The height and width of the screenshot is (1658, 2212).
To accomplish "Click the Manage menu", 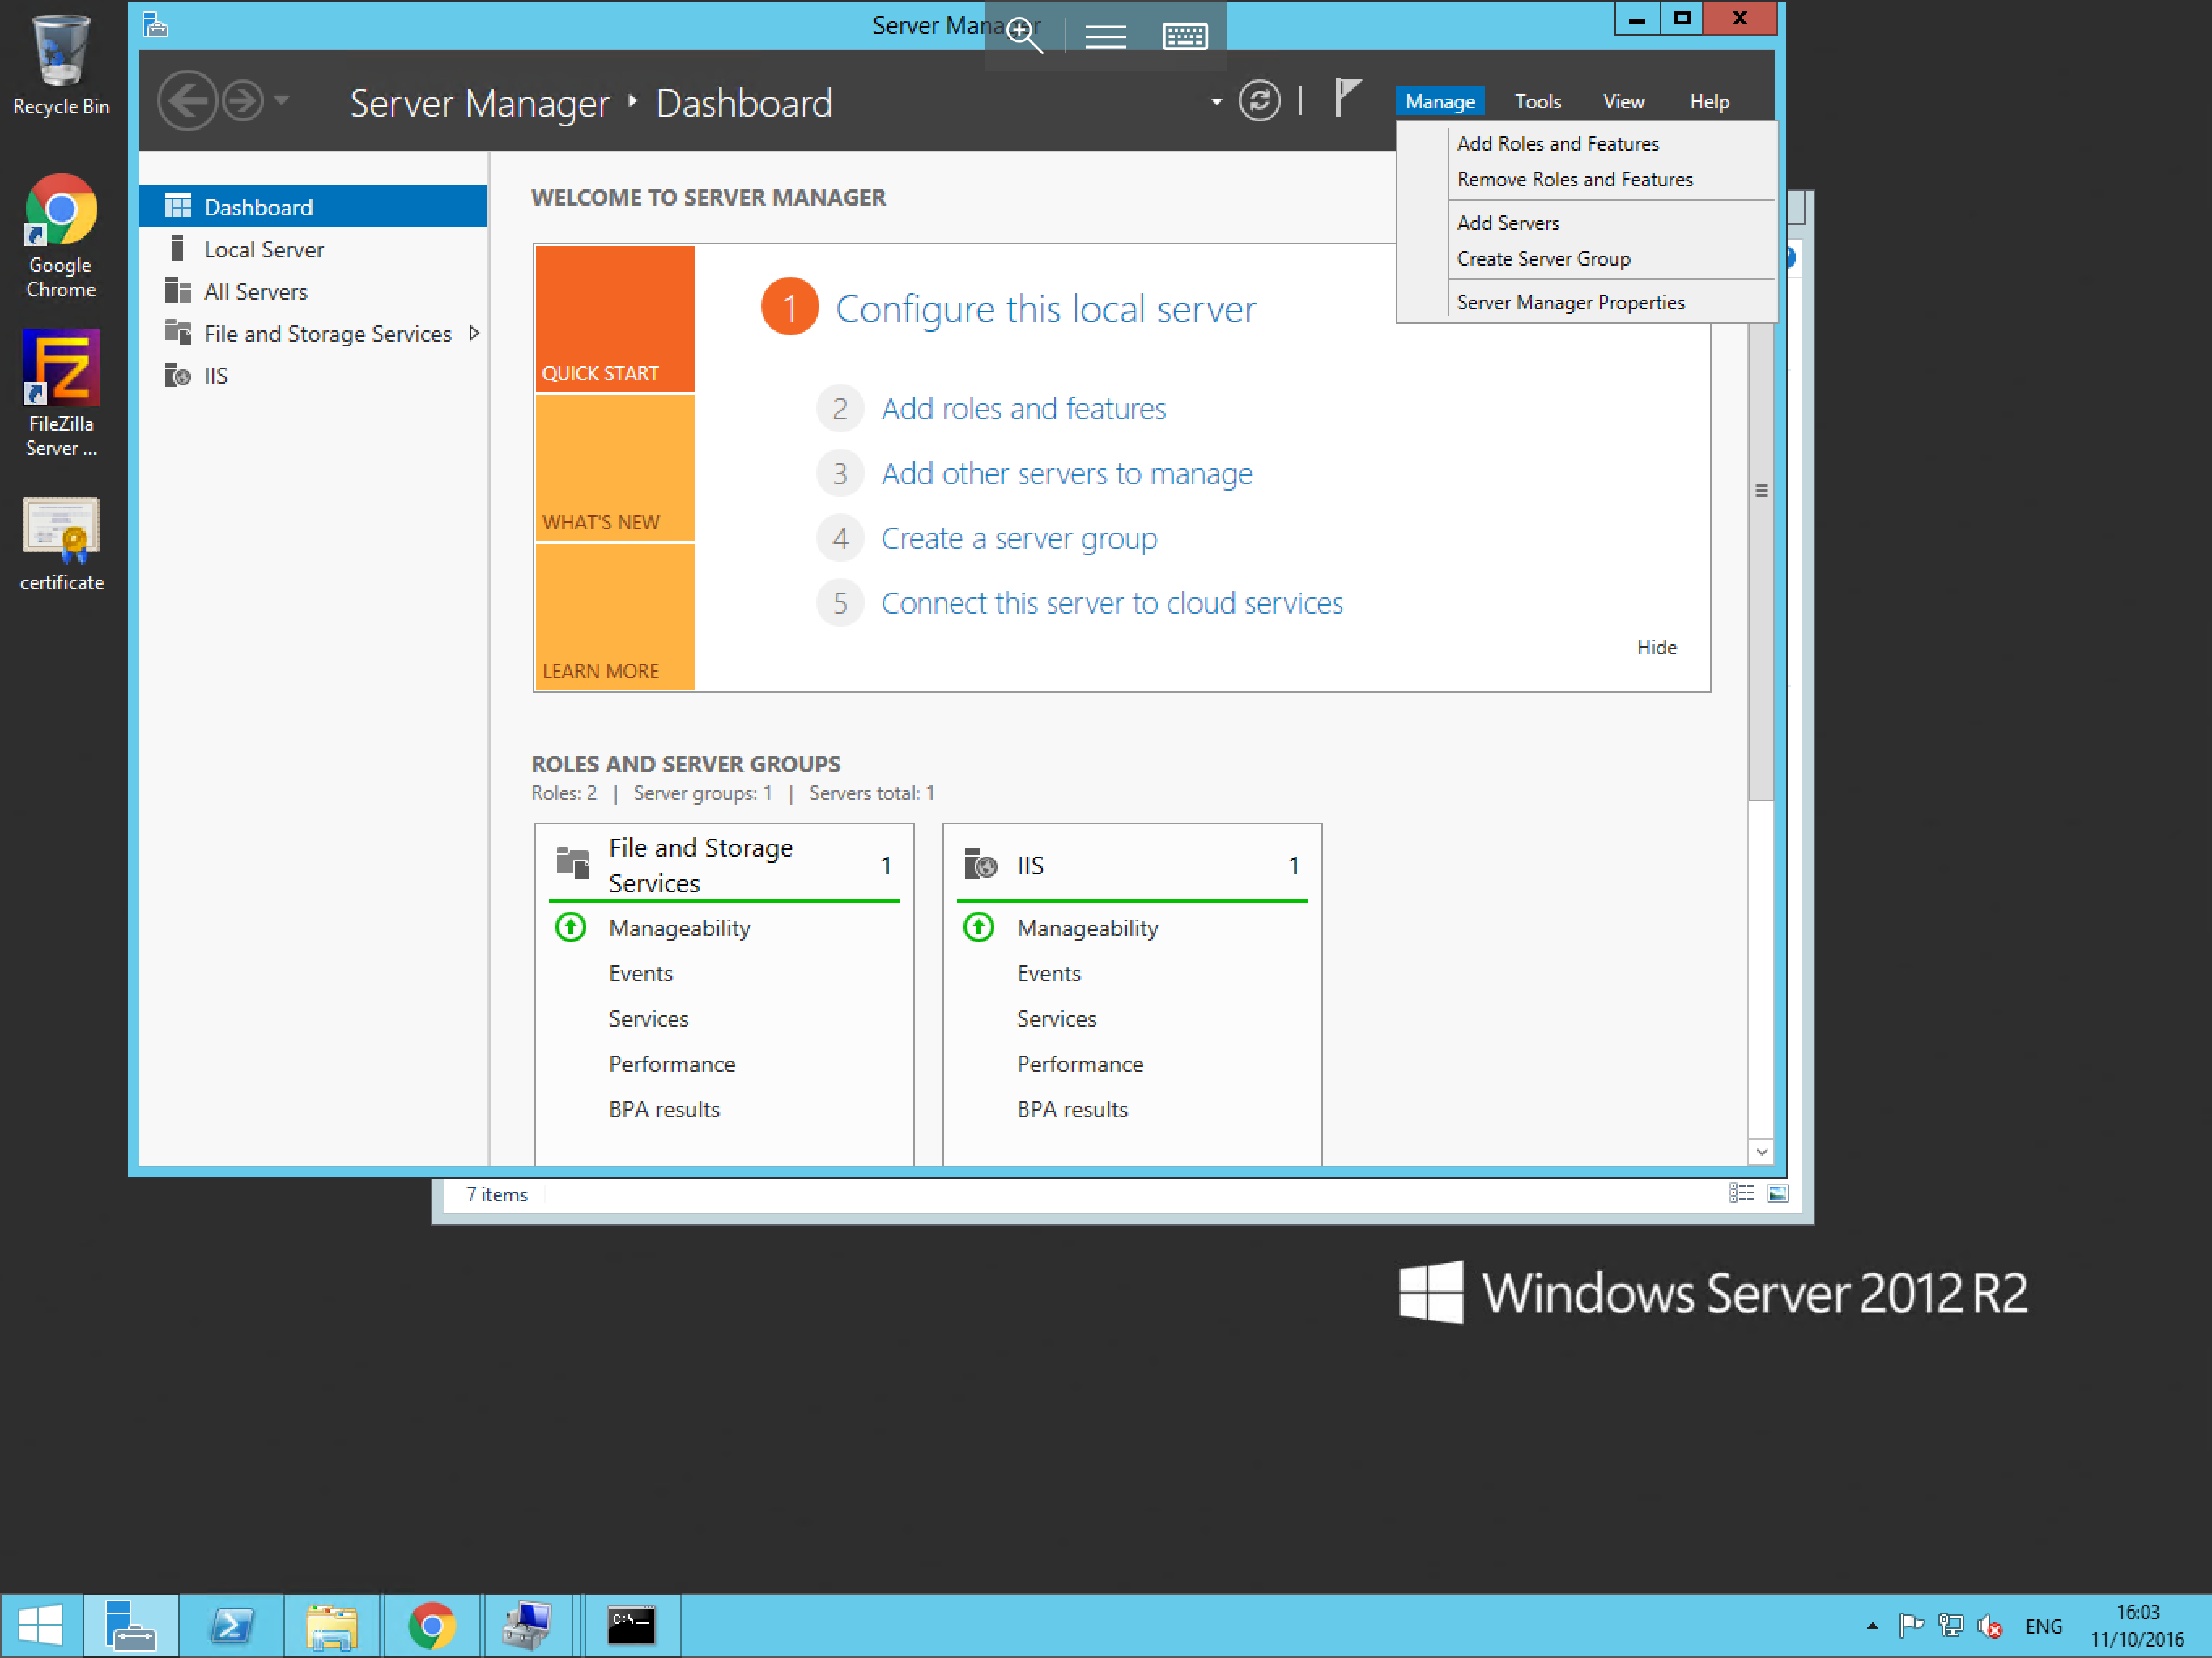I will (x=1439, y=101).
